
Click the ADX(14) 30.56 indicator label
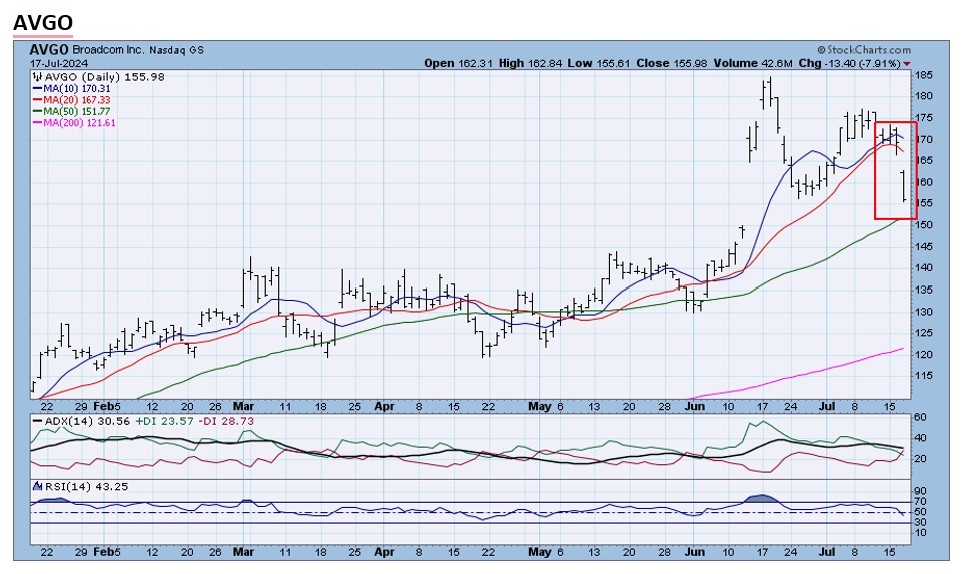(x=80, y=421)
